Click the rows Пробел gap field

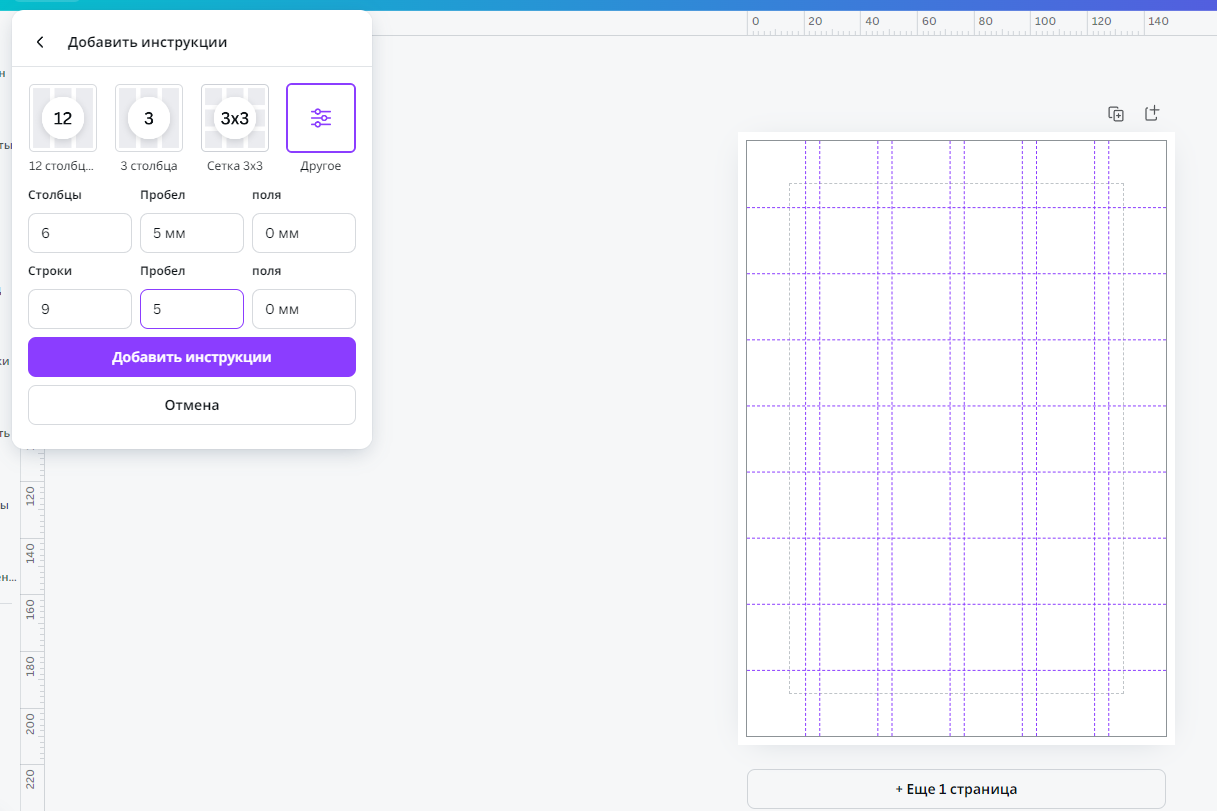(x=192, y=309)
